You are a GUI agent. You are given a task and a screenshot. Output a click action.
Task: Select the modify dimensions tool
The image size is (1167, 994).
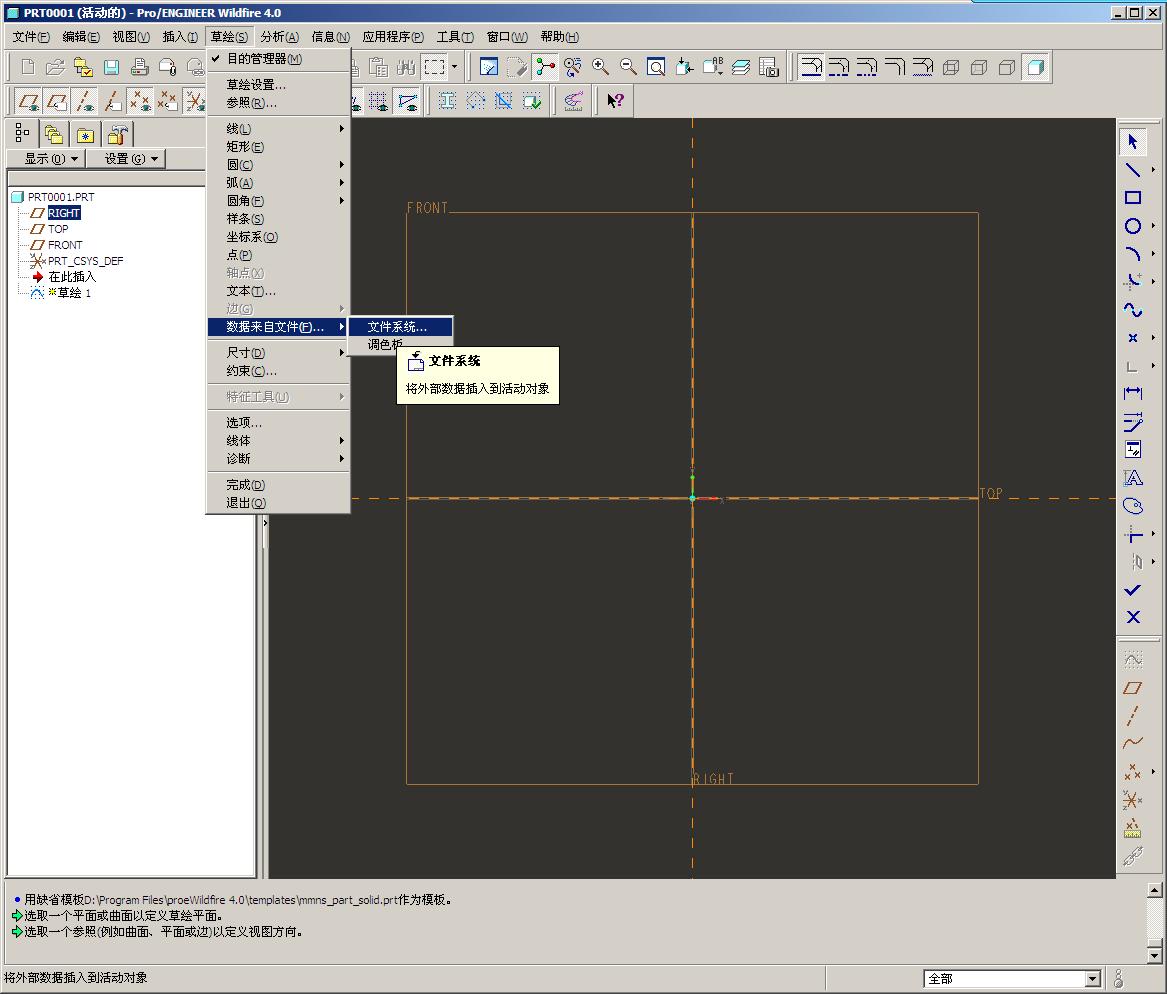point(1133,422)
